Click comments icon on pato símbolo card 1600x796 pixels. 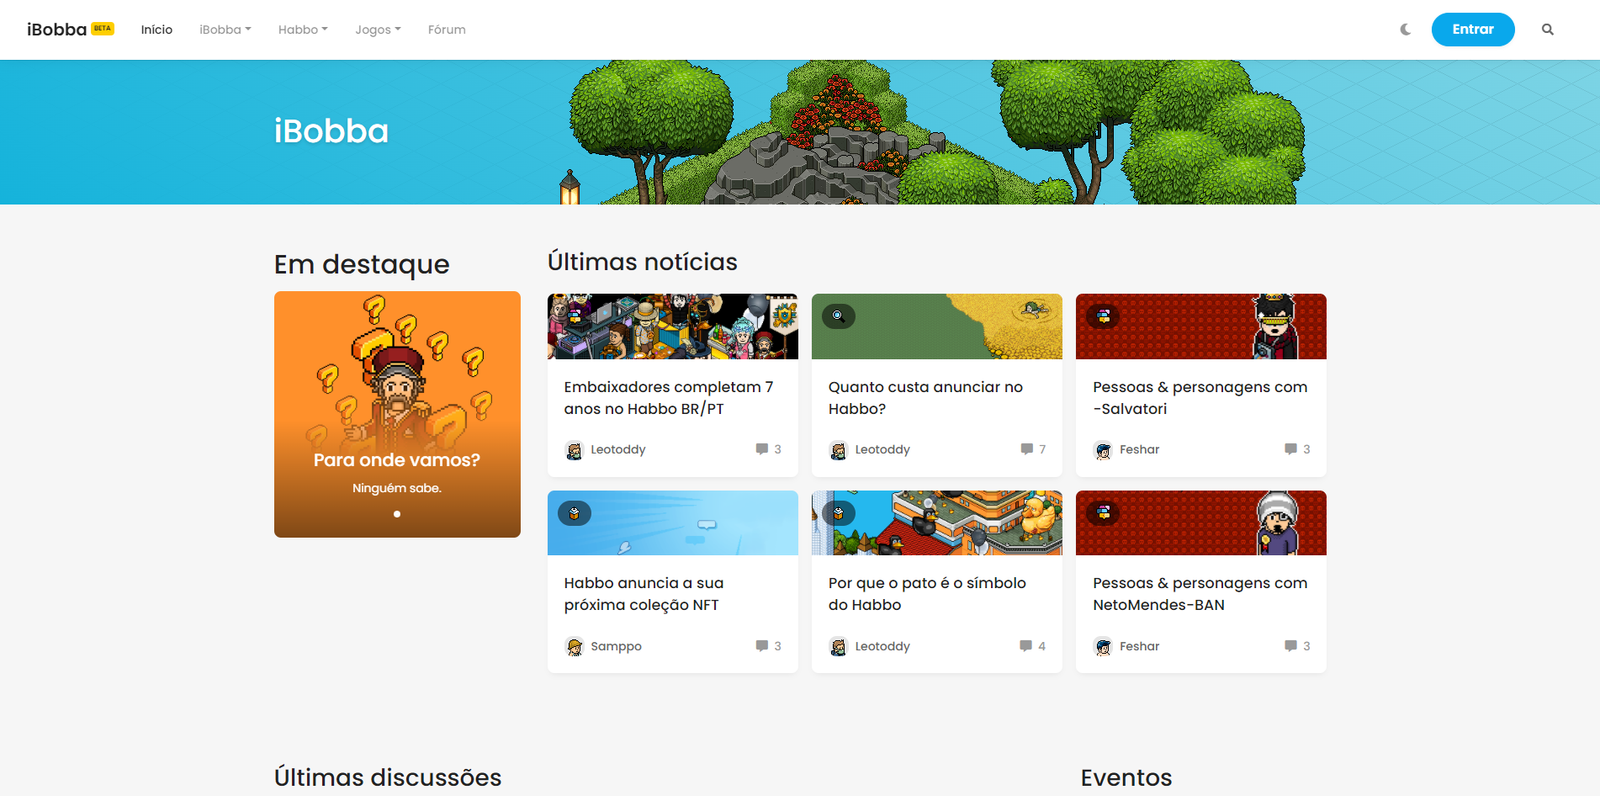pos(1025,646)
